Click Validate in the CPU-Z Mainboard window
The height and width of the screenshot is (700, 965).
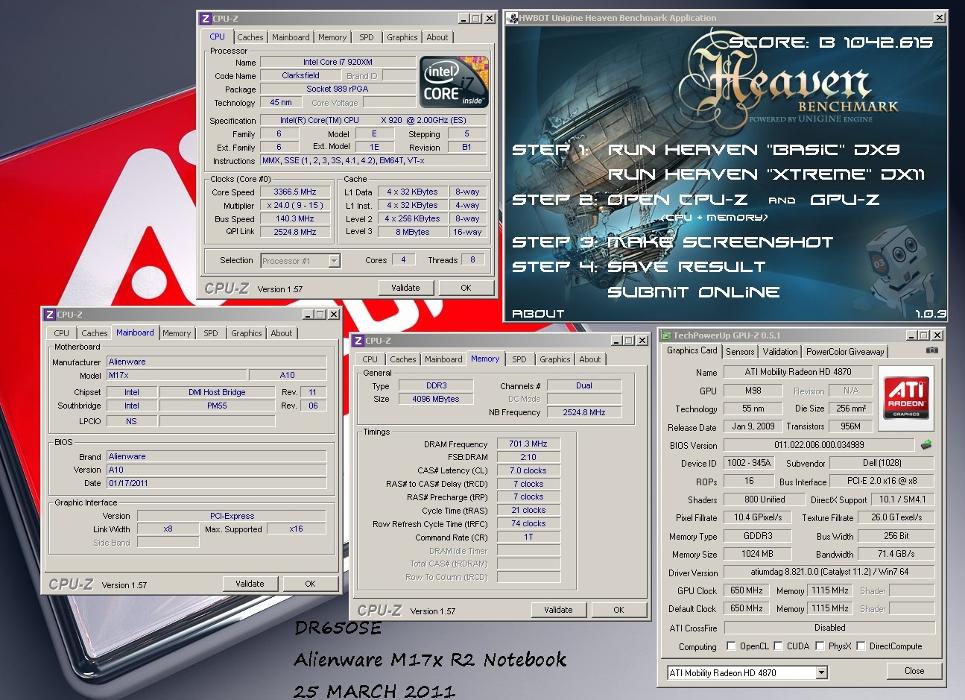coord(250,584)
